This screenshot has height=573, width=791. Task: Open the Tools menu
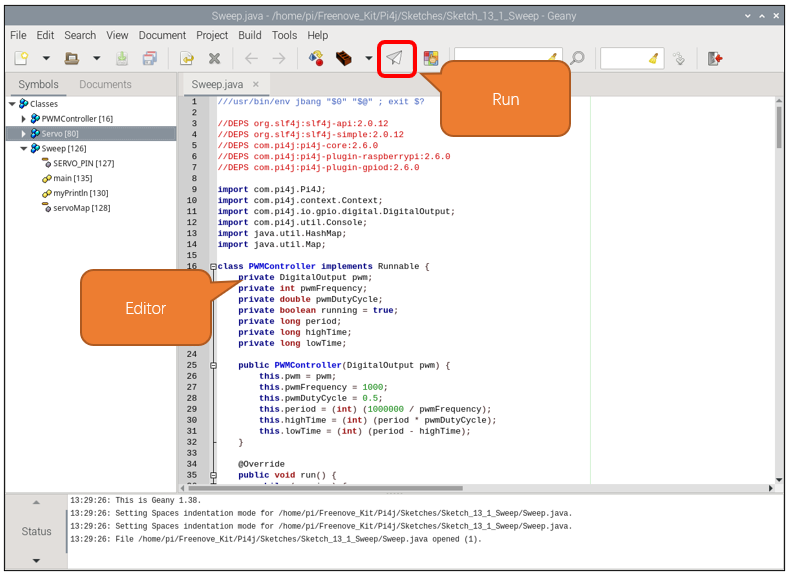(x=285, y=35)
